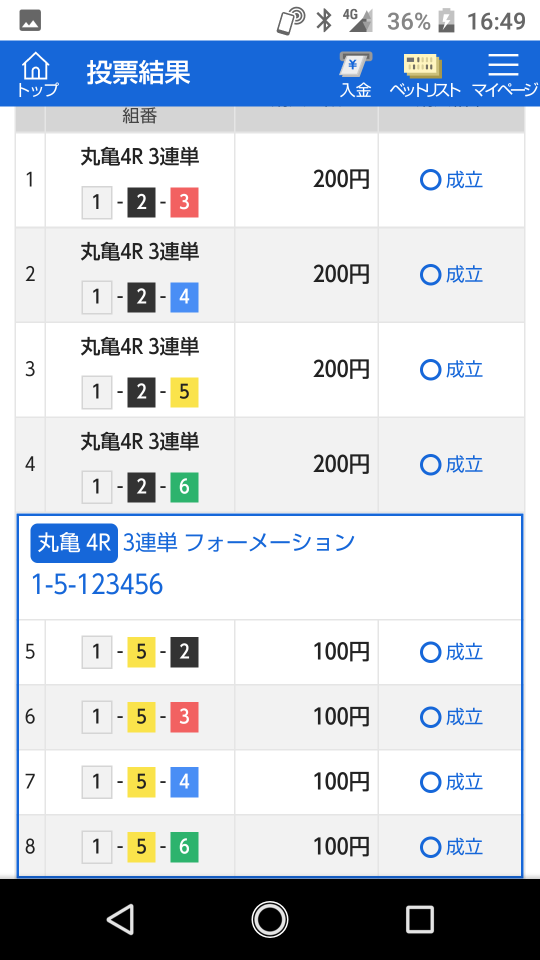Tap the Top home icon

(x=37, y=74)
